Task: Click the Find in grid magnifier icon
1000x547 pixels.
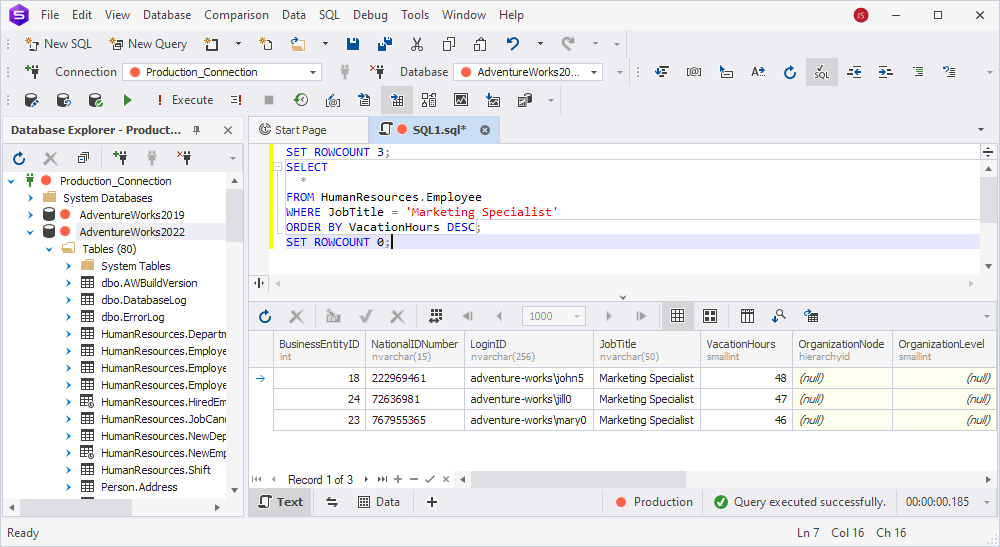Action: coord(779,316)
